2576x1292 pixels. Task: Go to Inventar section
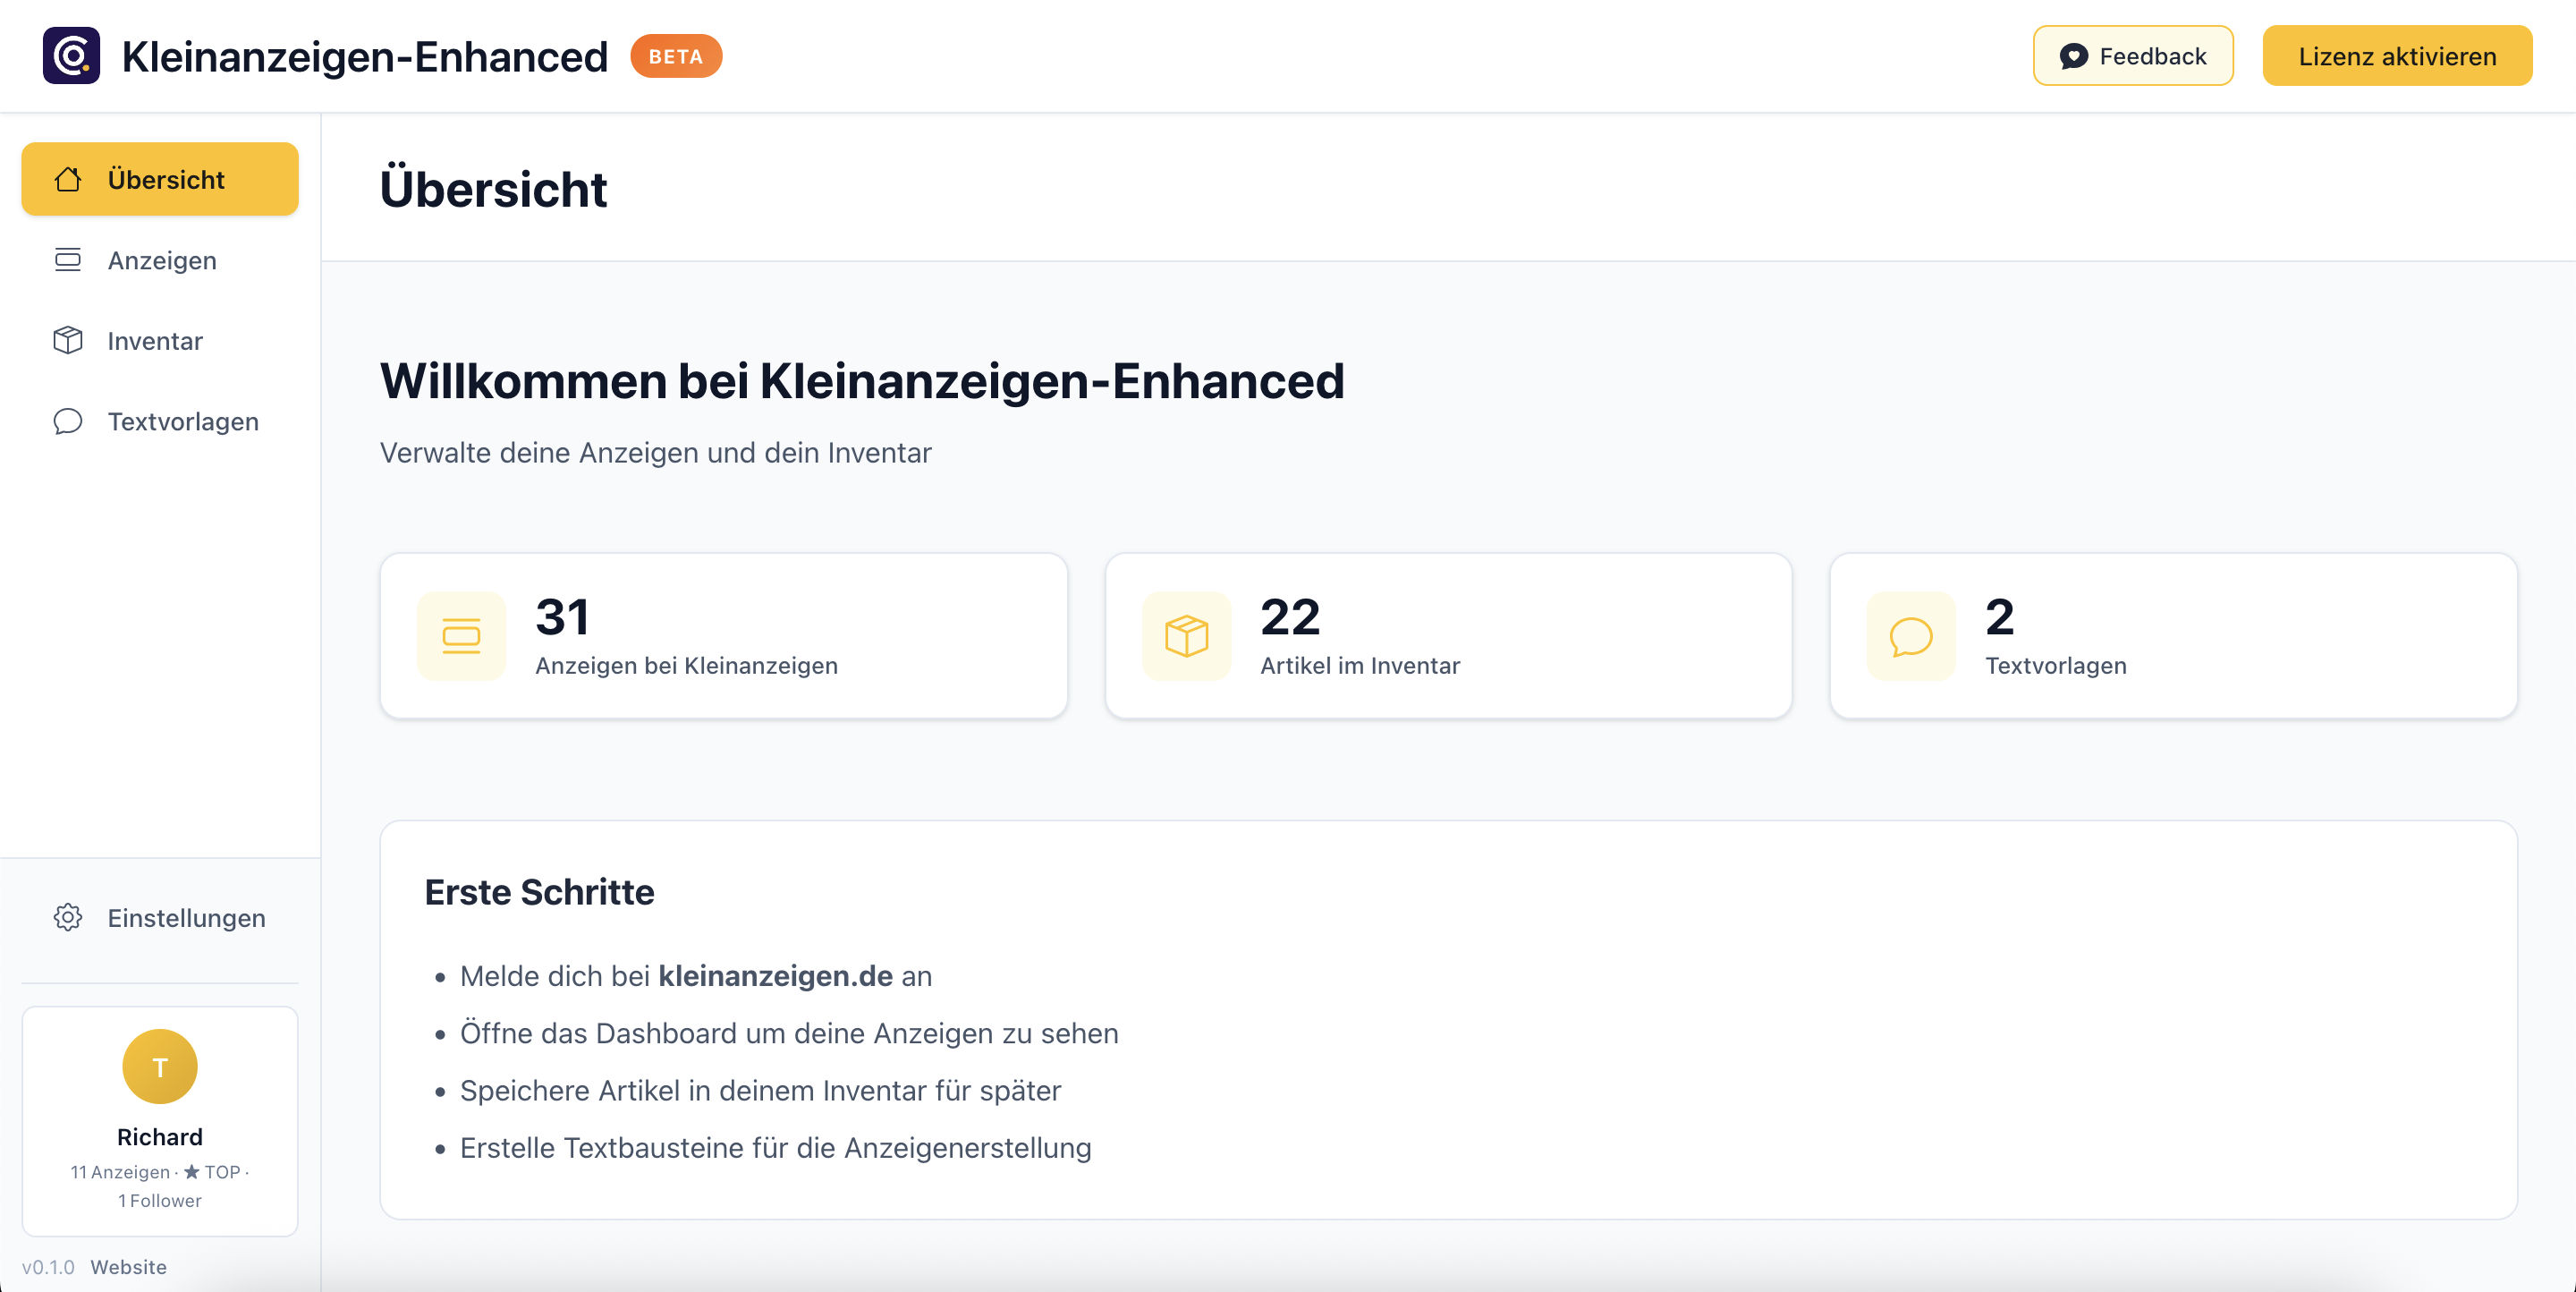(155, 341)
